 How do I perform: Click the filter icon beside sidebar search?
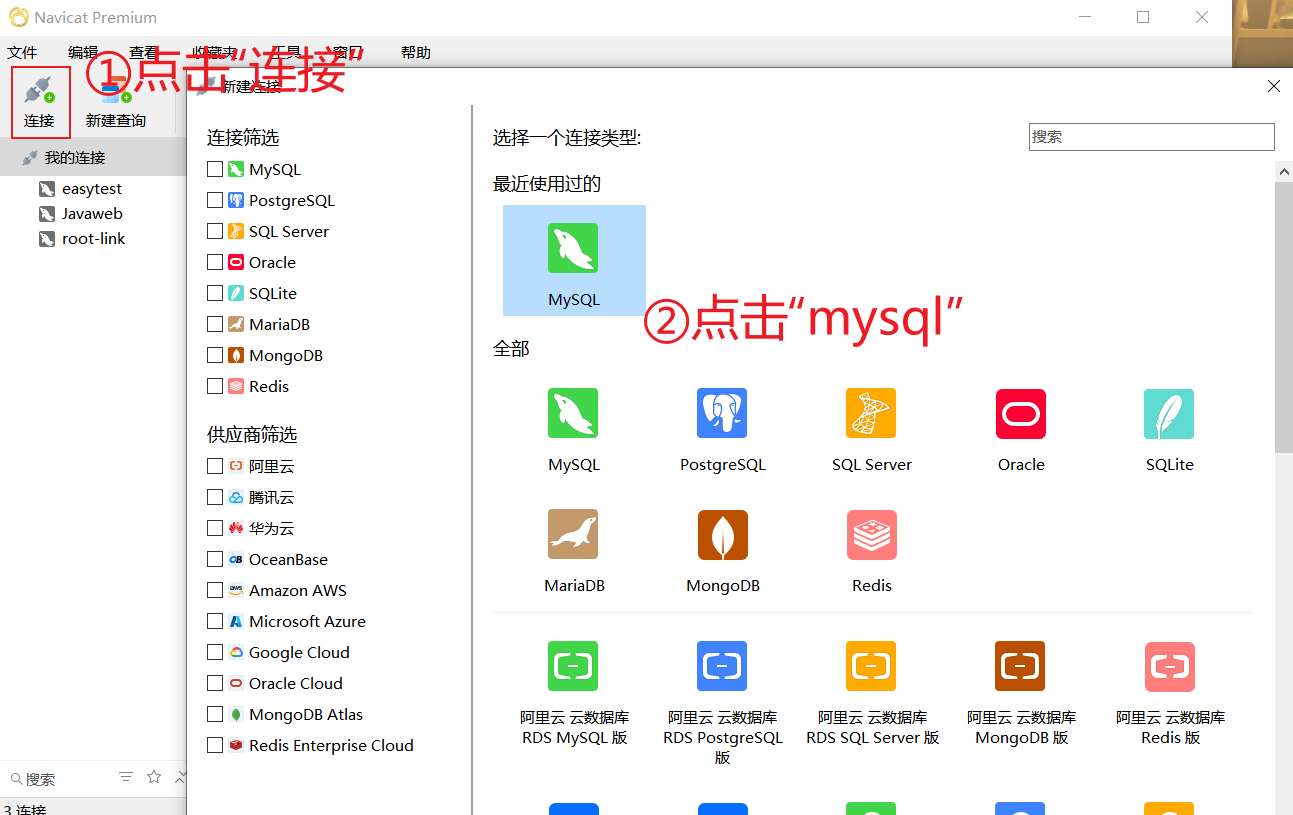point(126,777)
